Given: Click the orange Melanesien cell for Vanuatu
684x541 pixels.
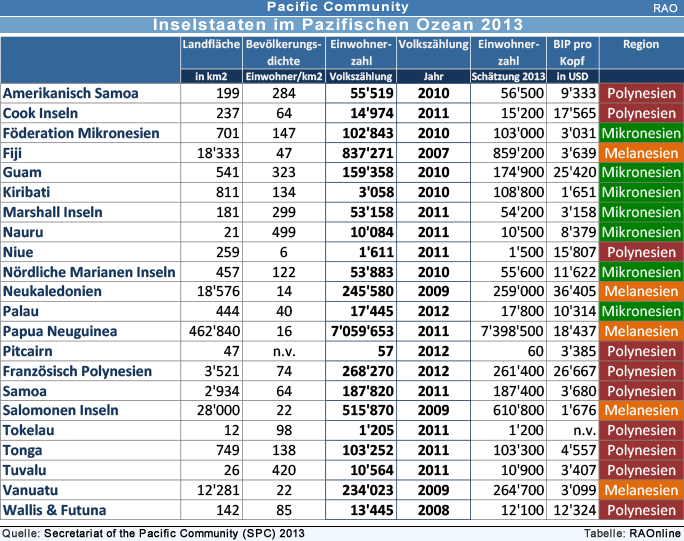Looking at the screenshot, I should point(640,490).
